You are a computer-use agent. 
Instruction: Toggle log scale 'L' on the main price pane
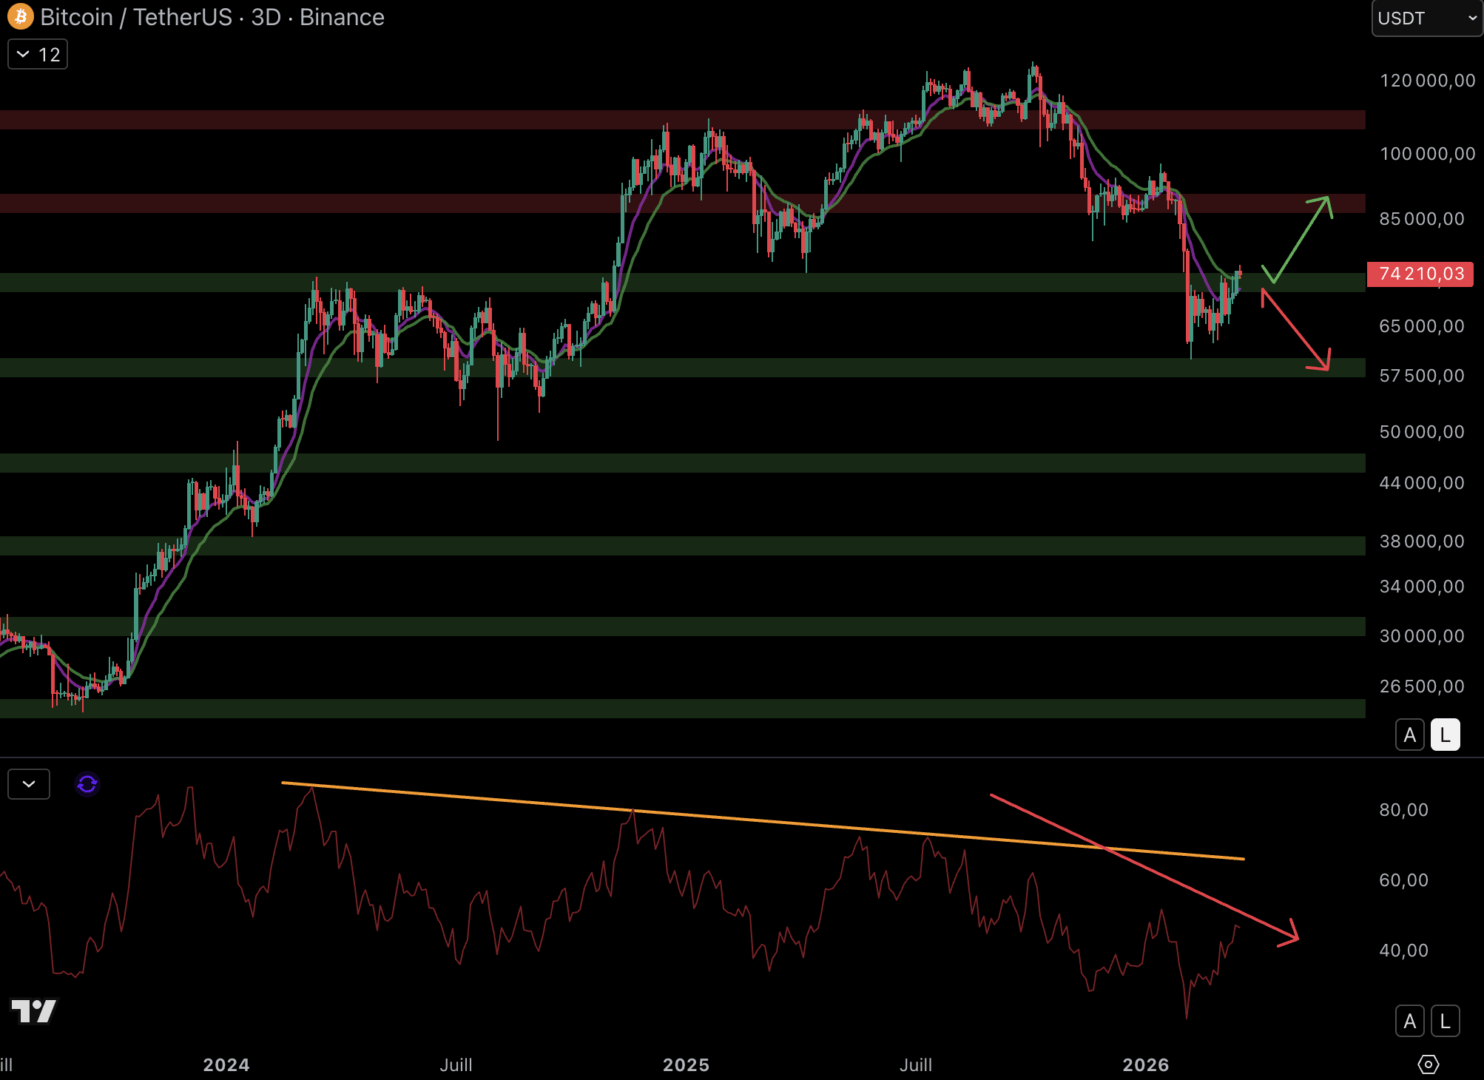coord(1445,735)
